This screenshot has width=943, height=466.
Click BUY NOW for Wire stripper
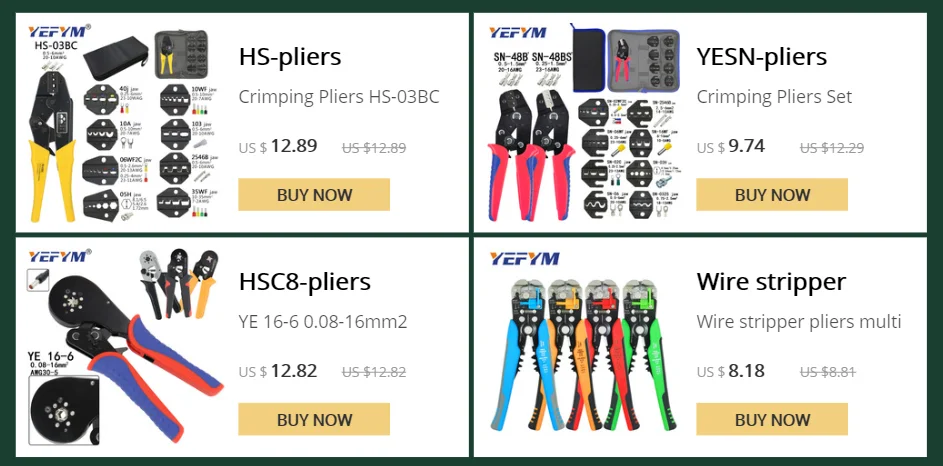[x=772, y=419]
